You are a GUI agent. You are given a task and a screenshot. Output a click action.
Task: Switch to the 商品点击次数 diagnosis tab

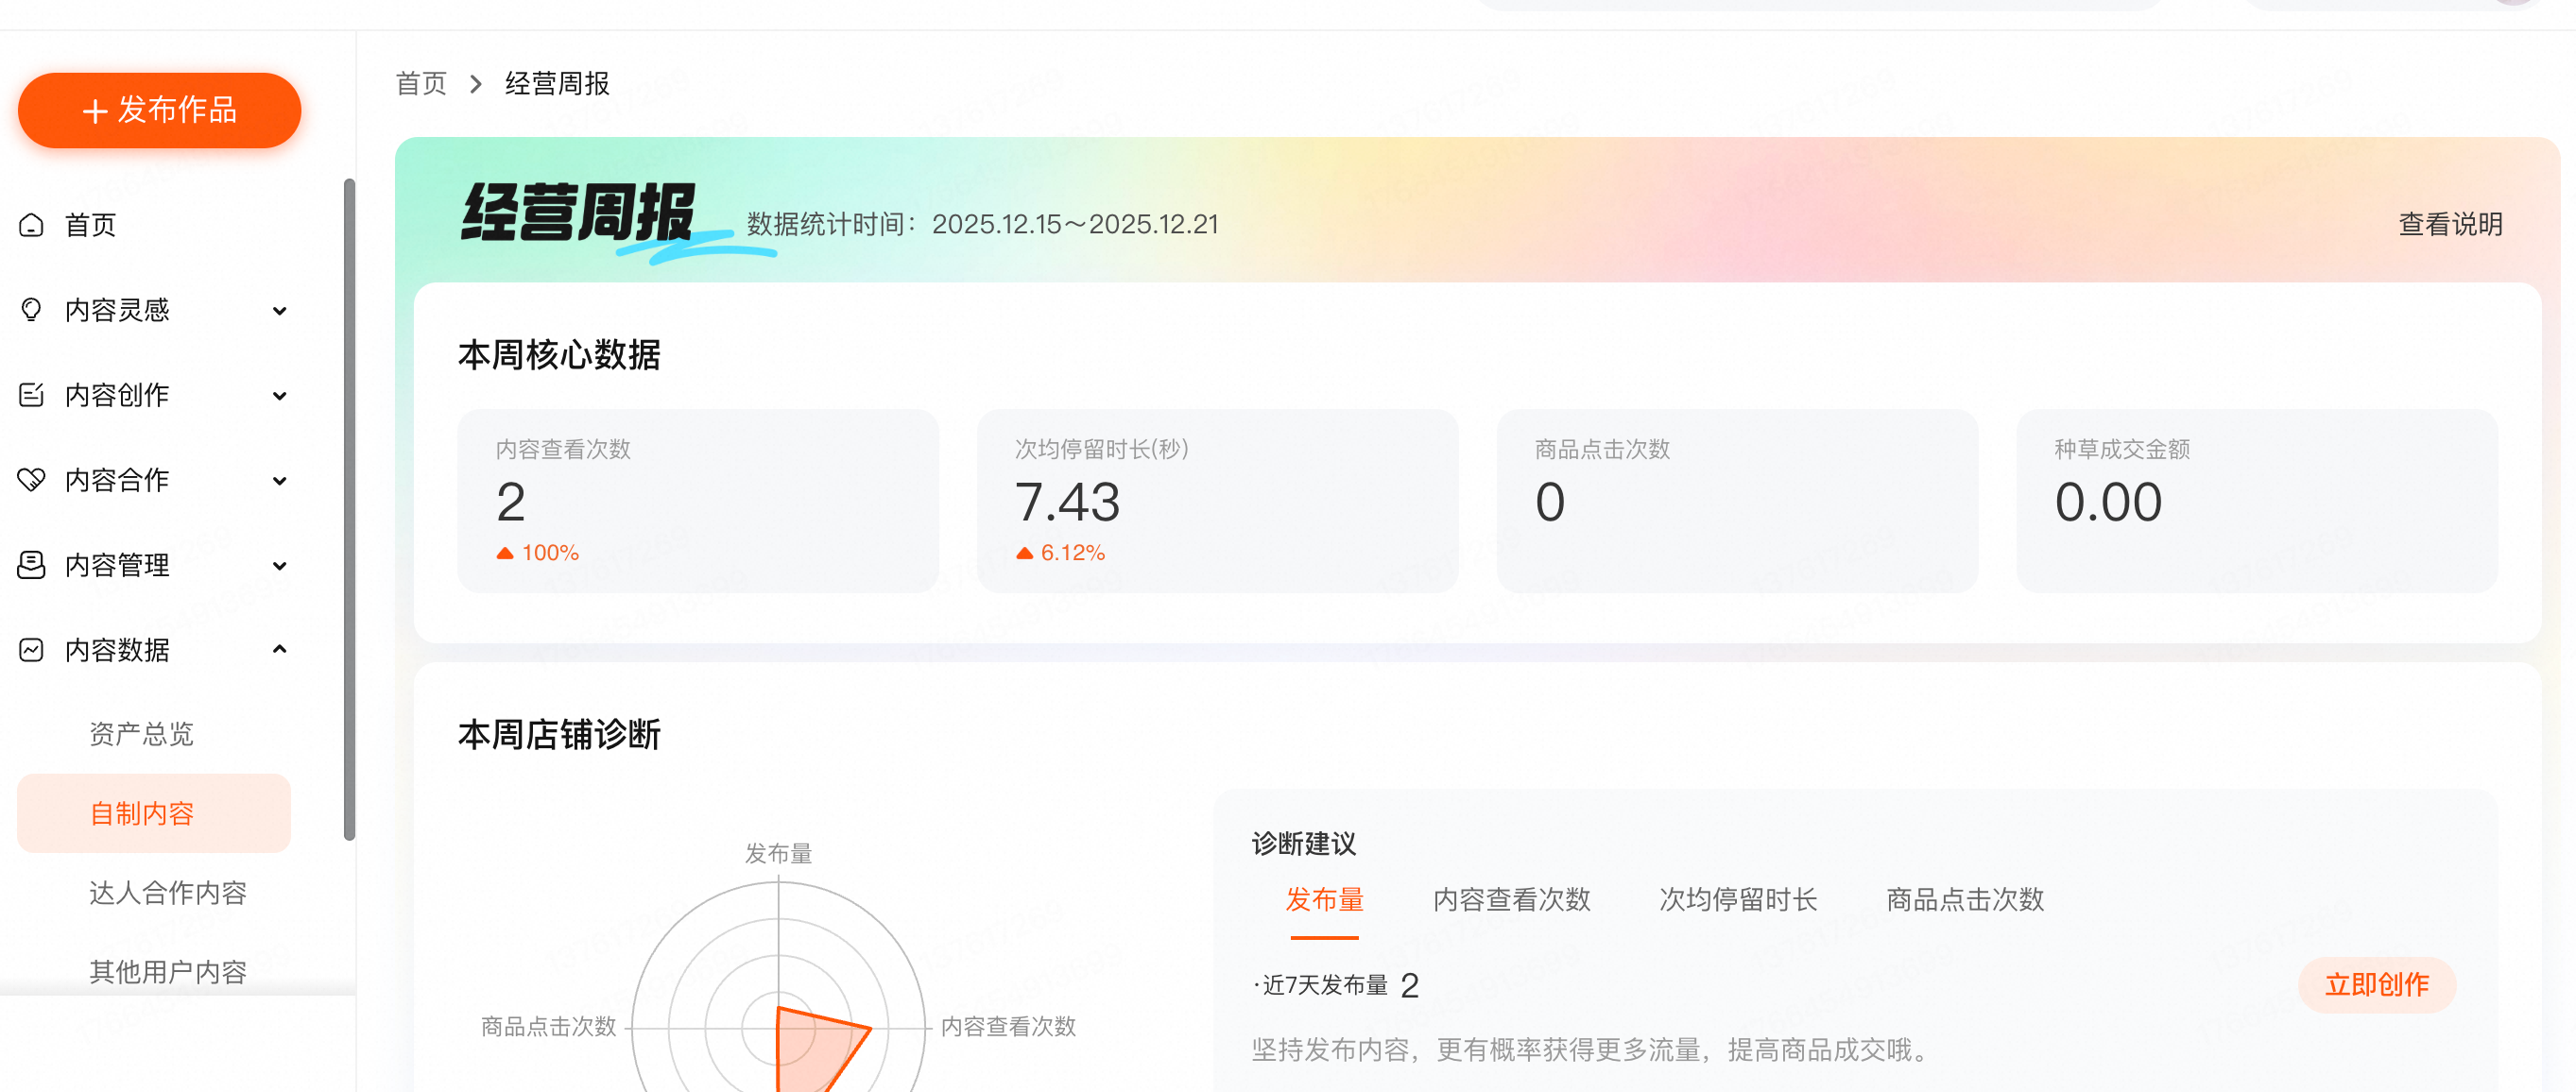click(x=1965, y=900)
